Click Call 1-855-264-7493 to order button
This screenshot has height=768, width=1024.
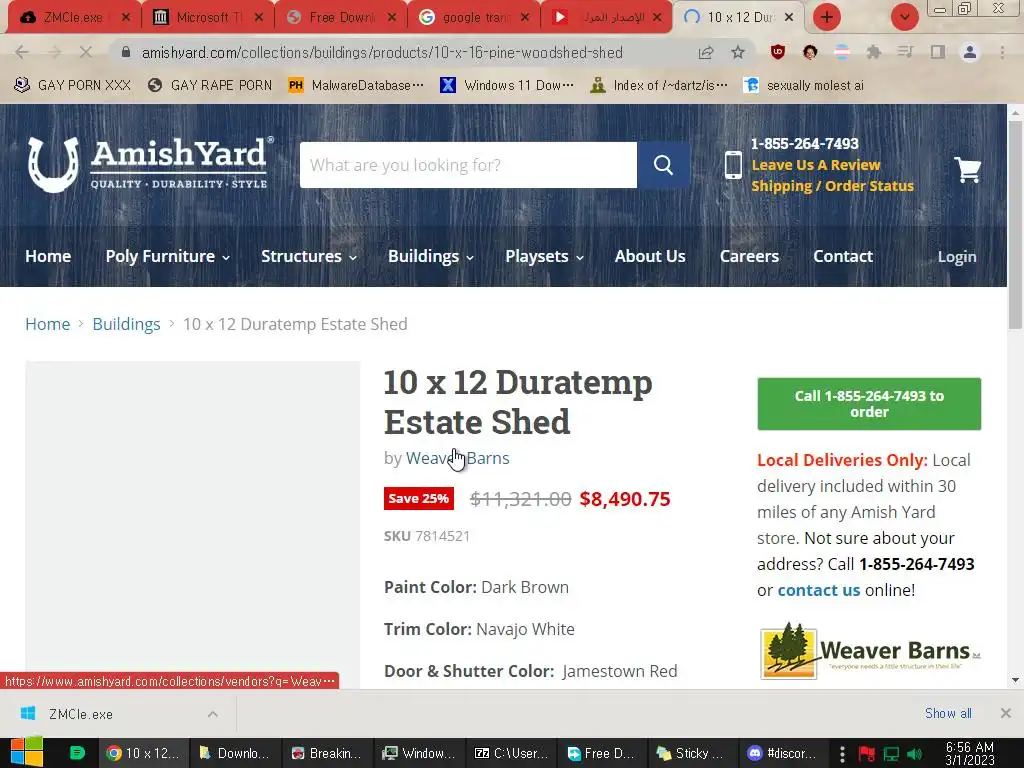point(869,404)
